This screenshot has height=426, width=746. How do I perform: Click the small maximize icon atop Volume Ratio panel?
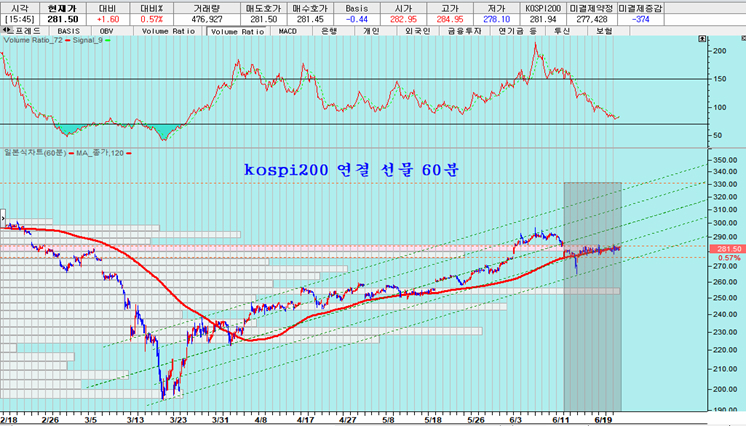click(702, 39)
